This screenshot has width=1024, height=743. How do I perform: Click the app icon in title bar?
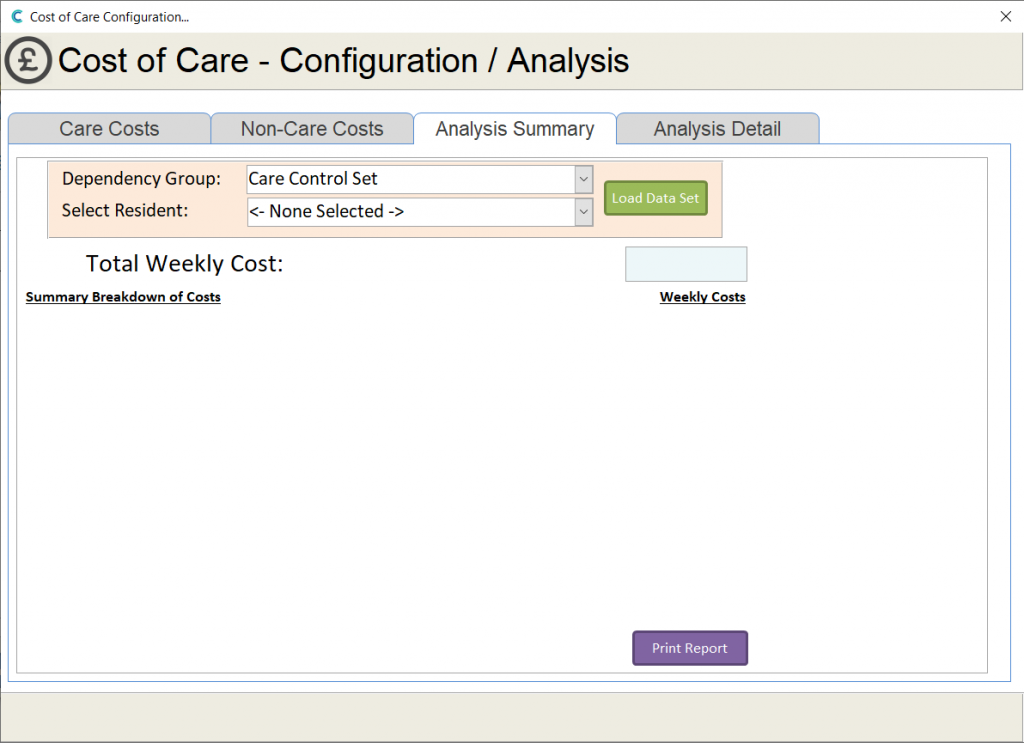click(x=16, y=16)
